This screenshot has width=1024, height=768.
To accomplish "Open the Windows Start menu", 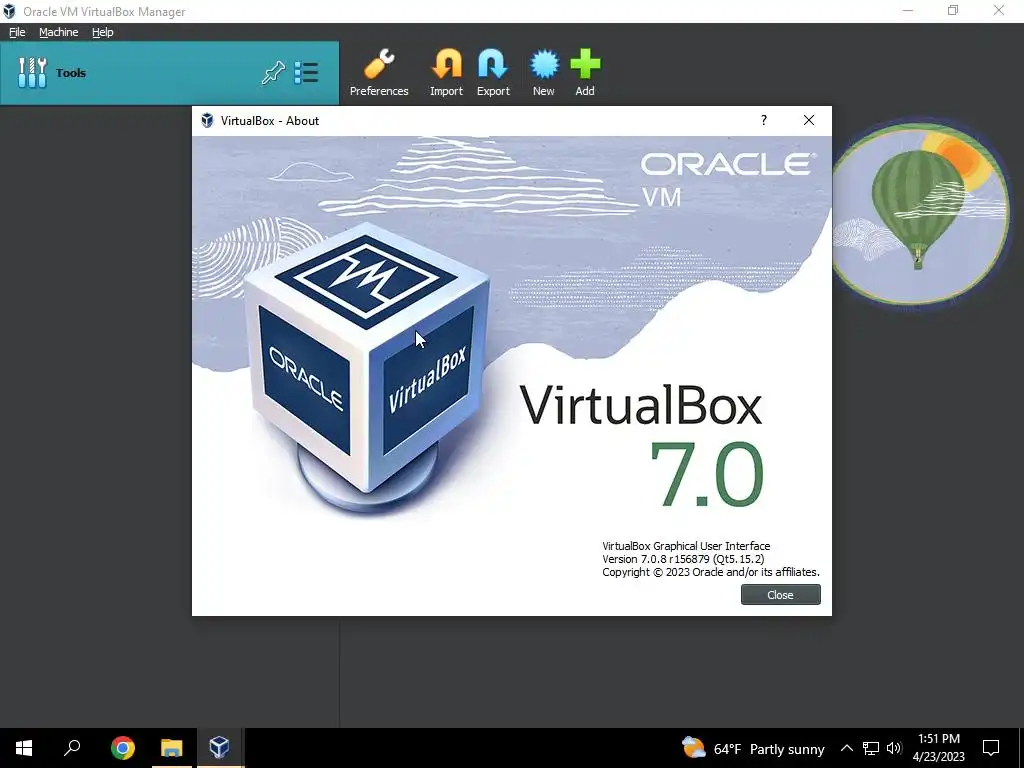I will pos(24,748).
